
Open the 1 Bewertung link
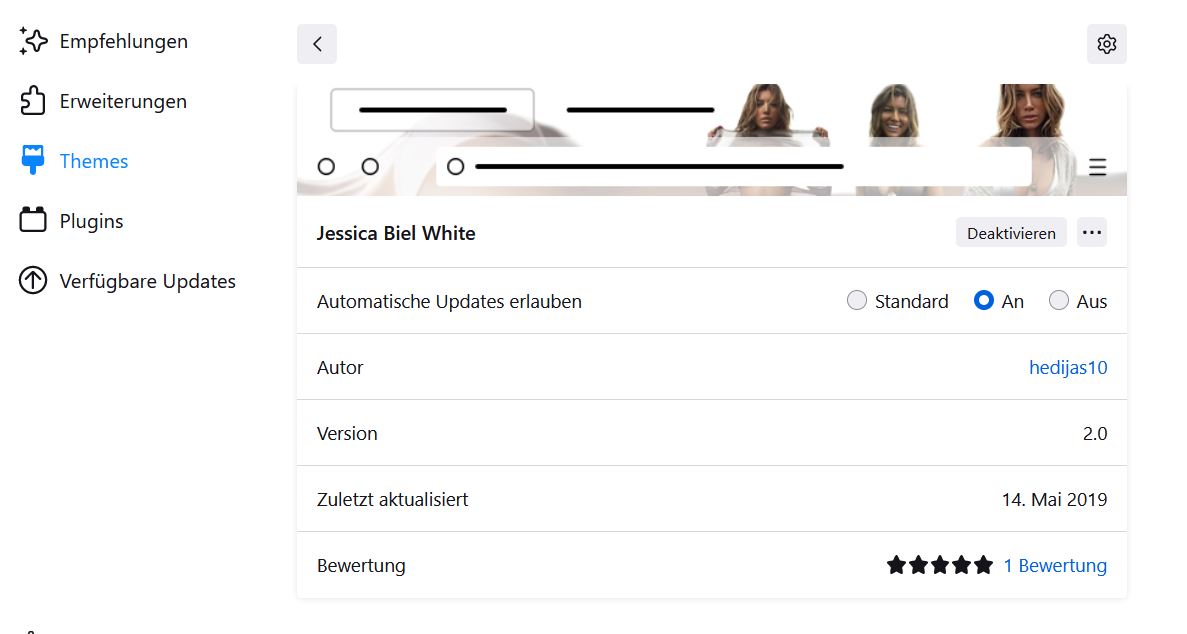[1055, 565]
